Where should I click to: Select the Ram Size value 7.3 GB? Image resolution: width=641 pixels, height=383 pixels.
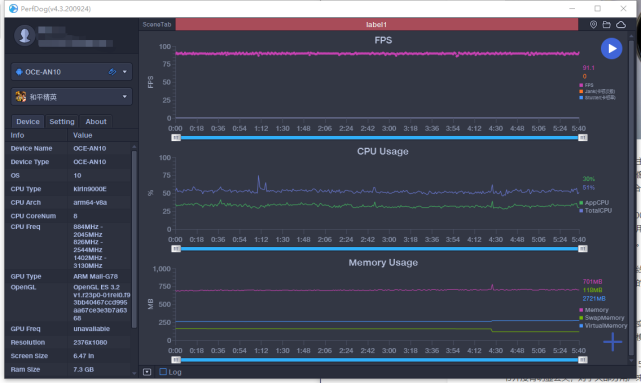[83, 370]
